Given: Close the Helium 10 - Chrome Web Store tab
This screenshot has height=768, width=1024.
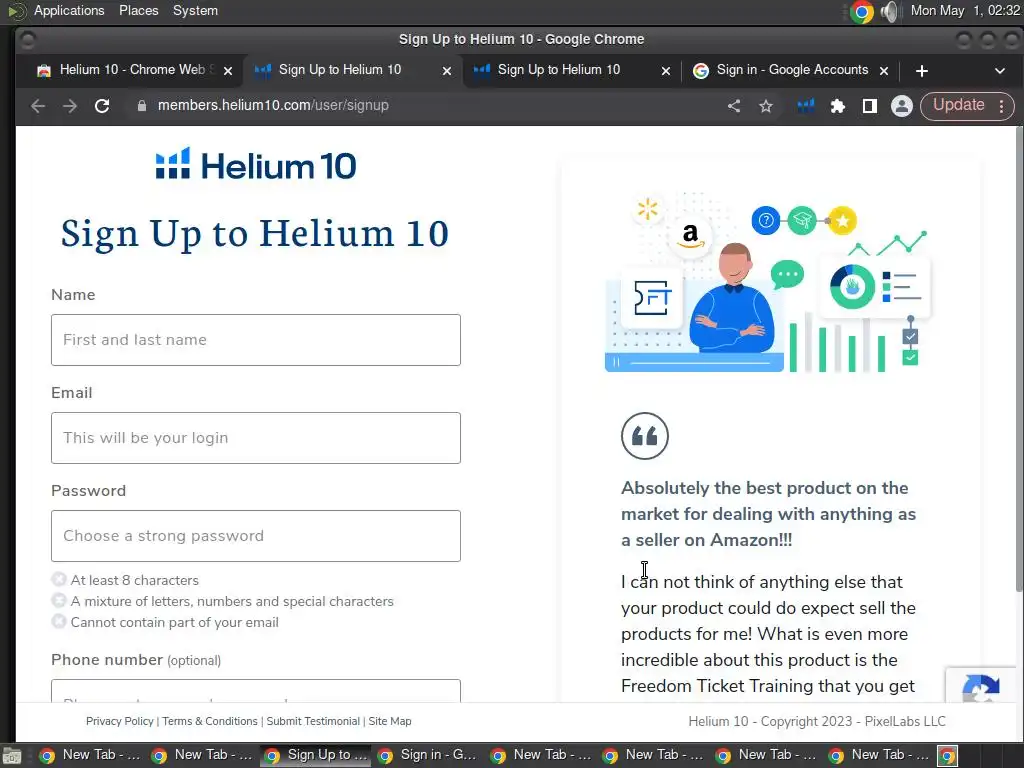Looking at the screenshot, I should pos(227,71).
